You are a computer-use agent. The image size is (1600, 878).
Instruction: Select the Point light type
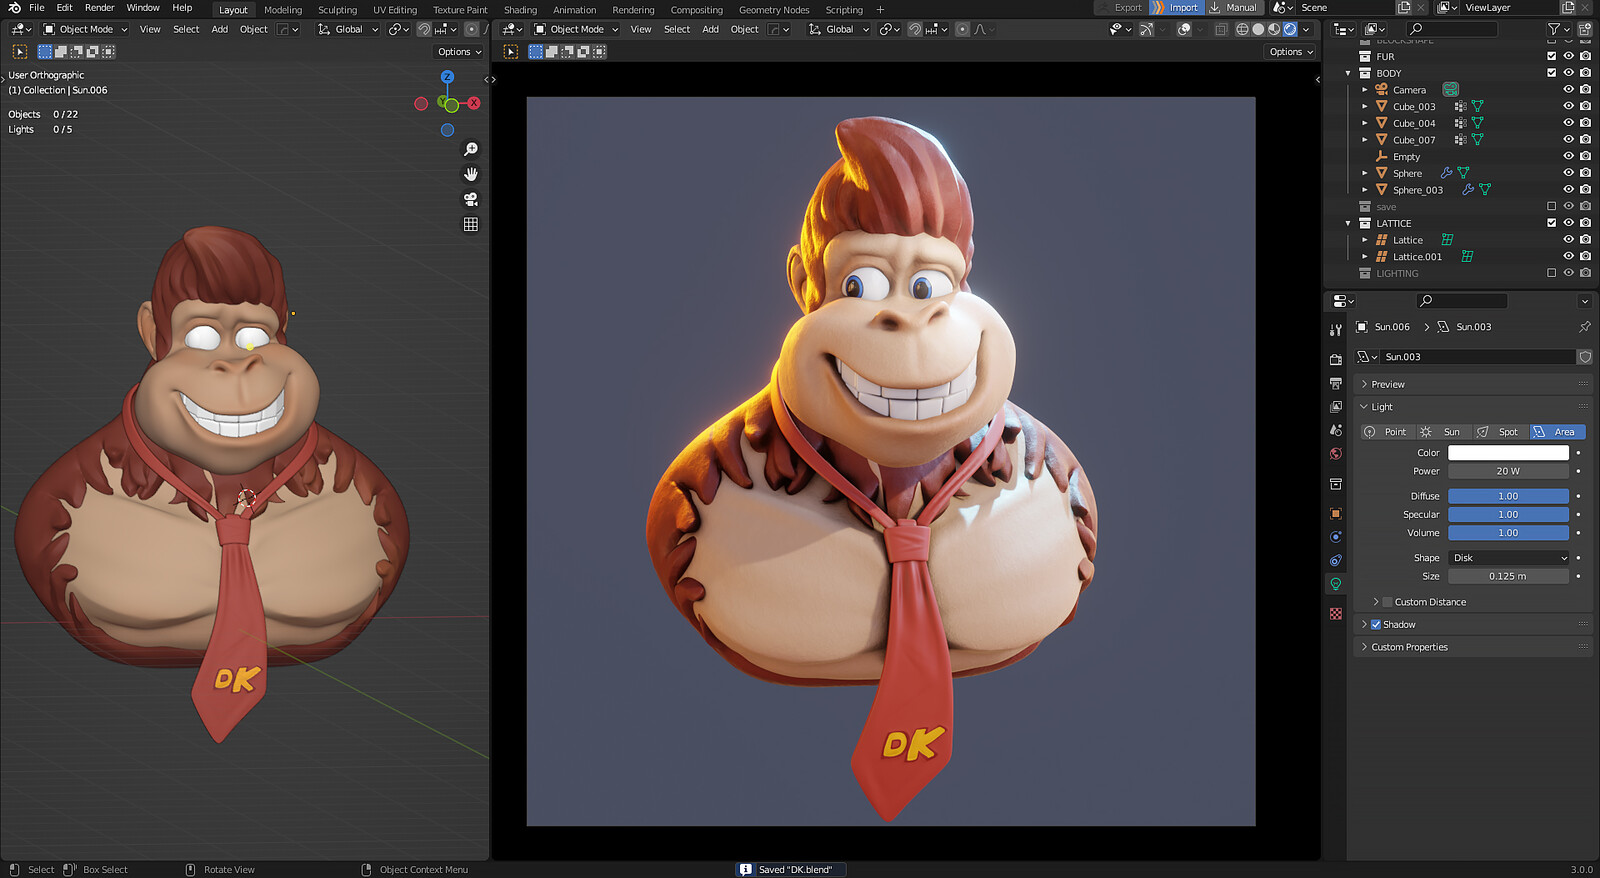(x=1387, y=432)
